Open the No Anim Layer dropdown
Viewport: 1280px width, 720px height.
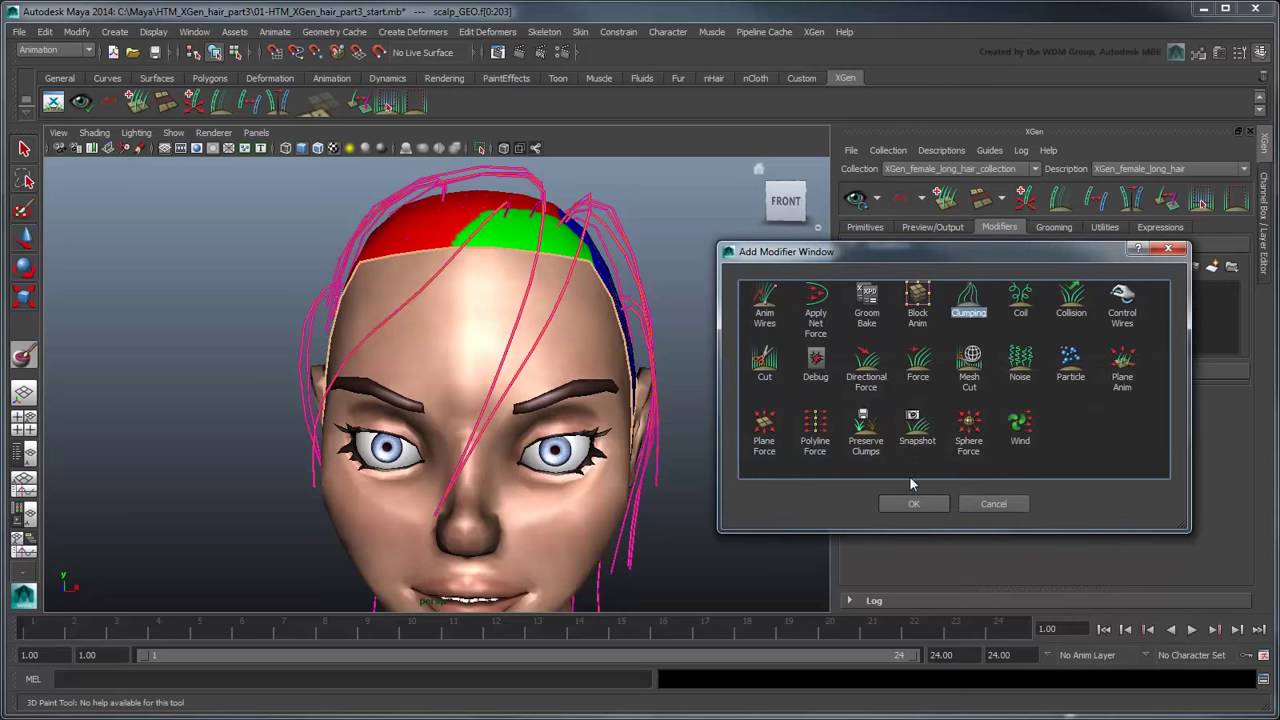click(x=1094, y=655)
